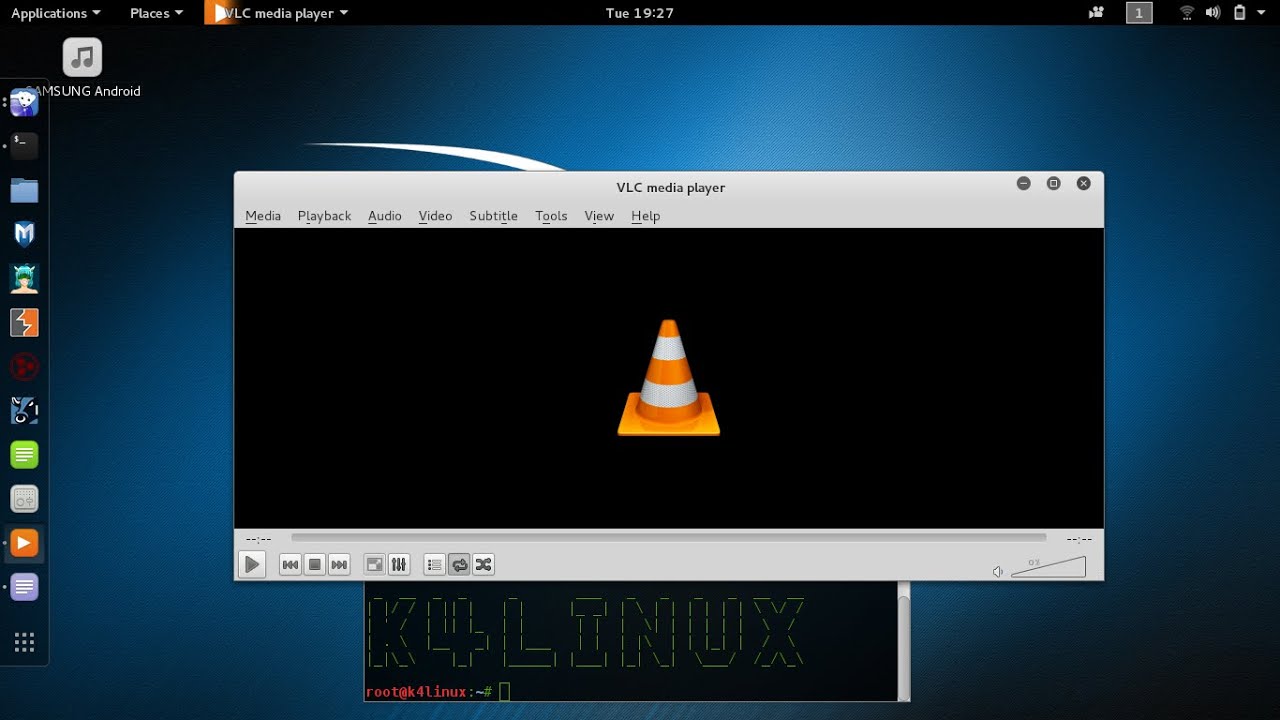
Task: Start playback with the Play button
Action: 252,565
